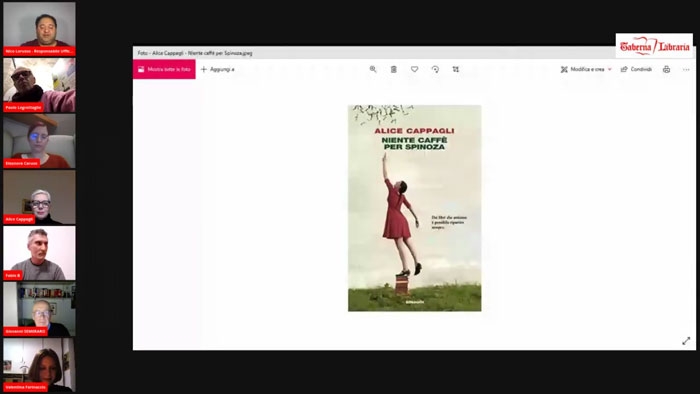Click the print icon
This screenshot has width=700, height=394.
pos(666,69)
